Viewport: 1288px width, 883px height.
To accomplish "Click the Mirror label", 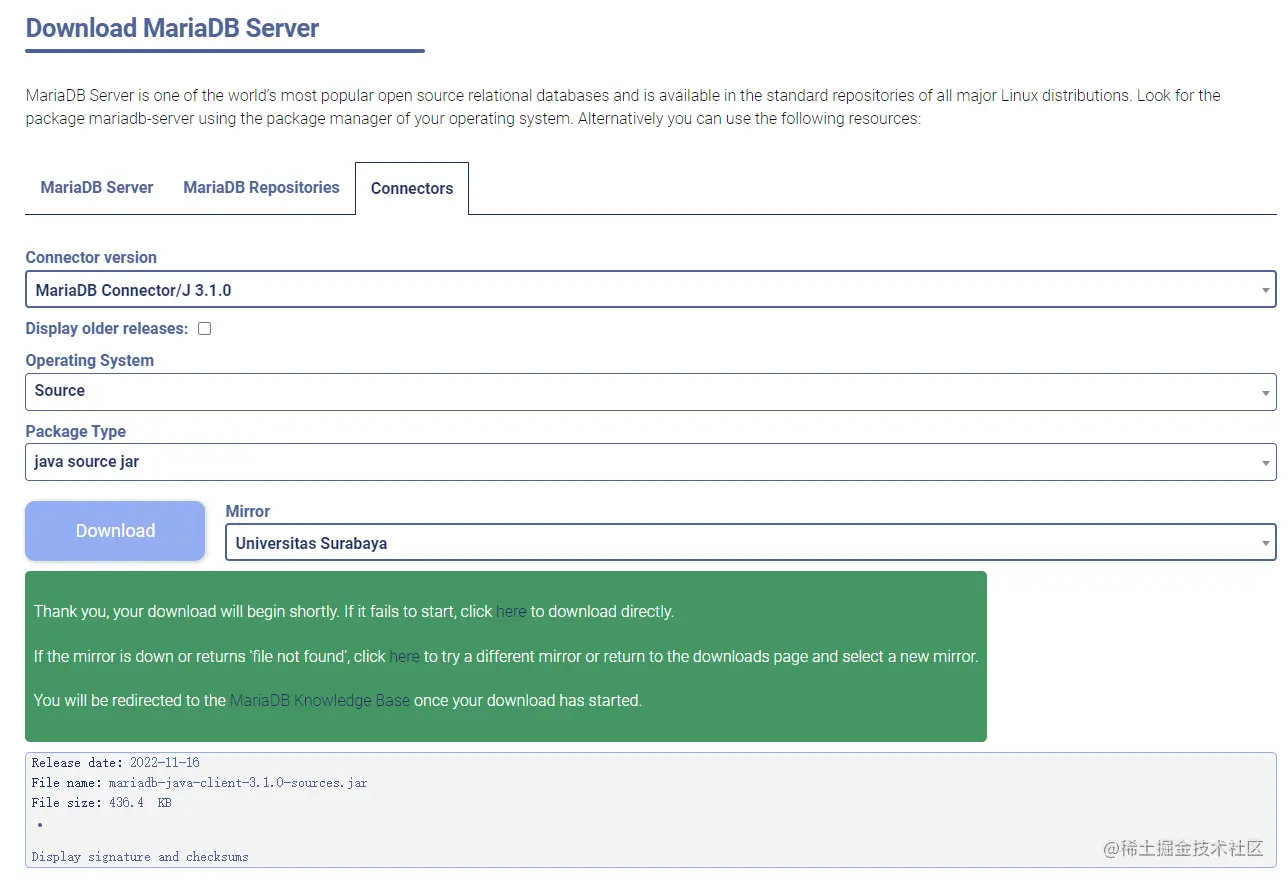I will (248, 511).
